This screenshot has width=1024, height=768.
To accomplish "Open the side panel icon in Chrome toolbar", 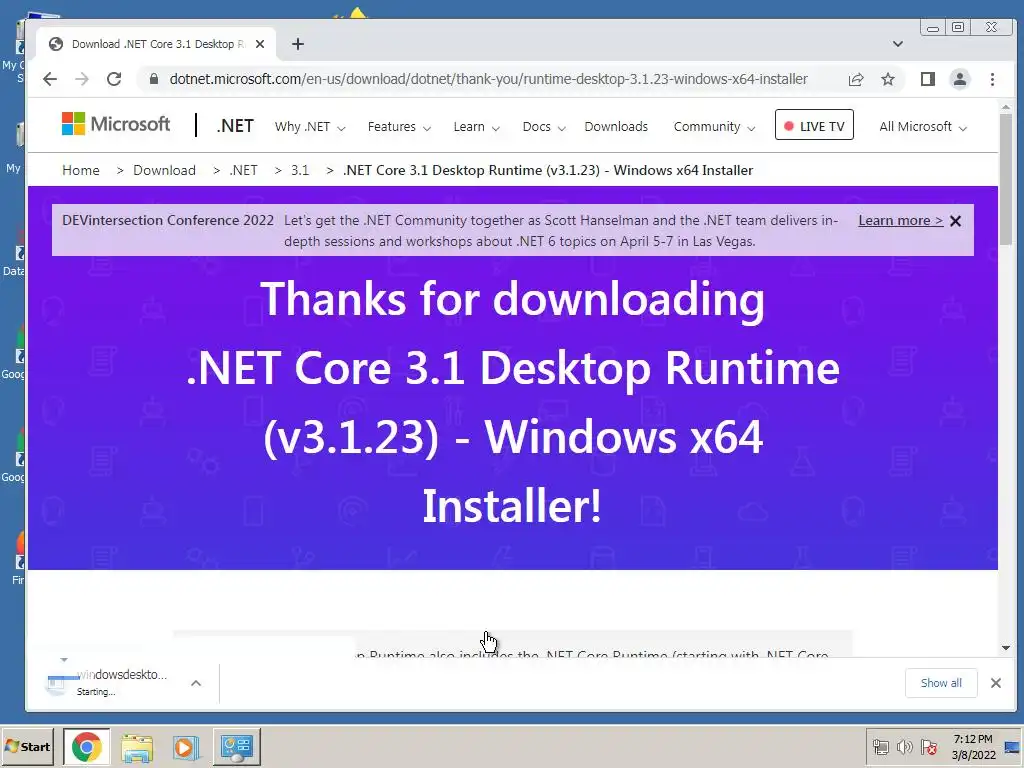I will click(x=927, y=79).
